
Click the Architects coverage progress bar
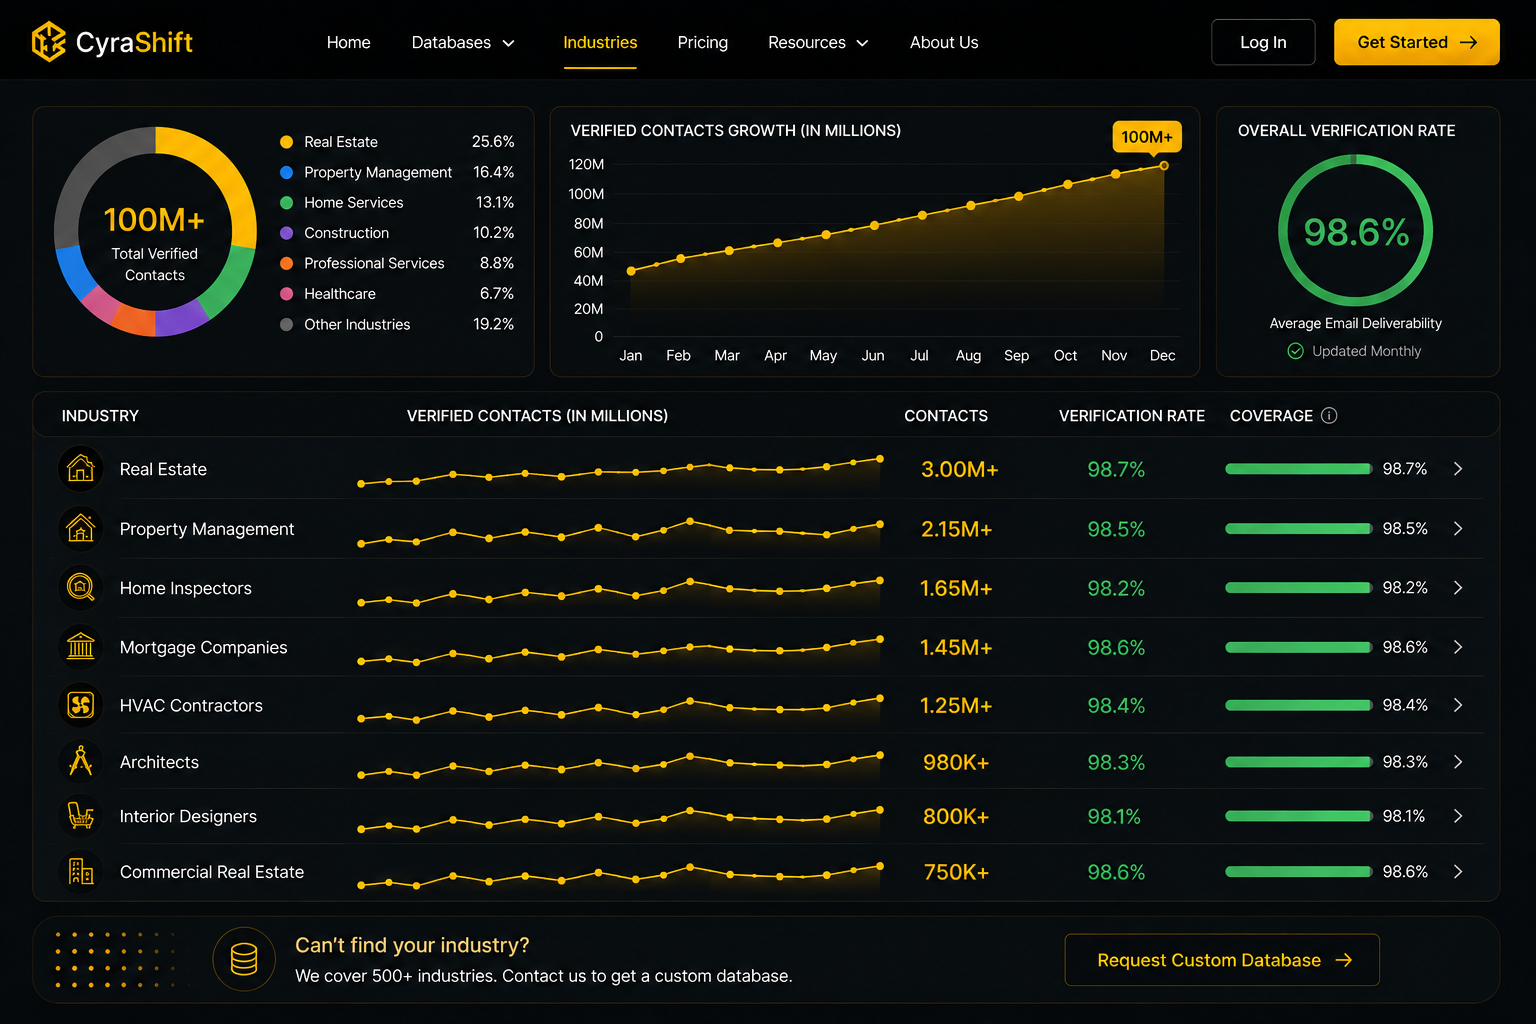[1298, 762]
